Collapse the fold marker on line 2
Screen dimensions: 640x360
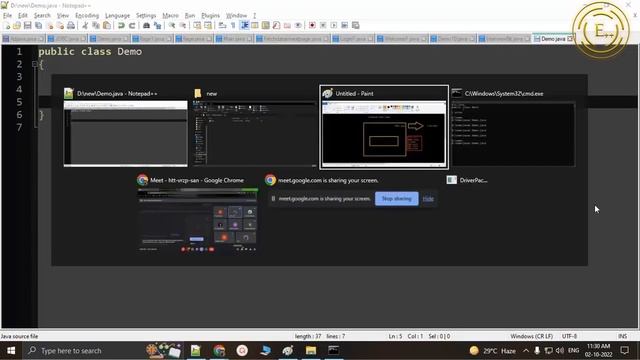click(35, 64)
